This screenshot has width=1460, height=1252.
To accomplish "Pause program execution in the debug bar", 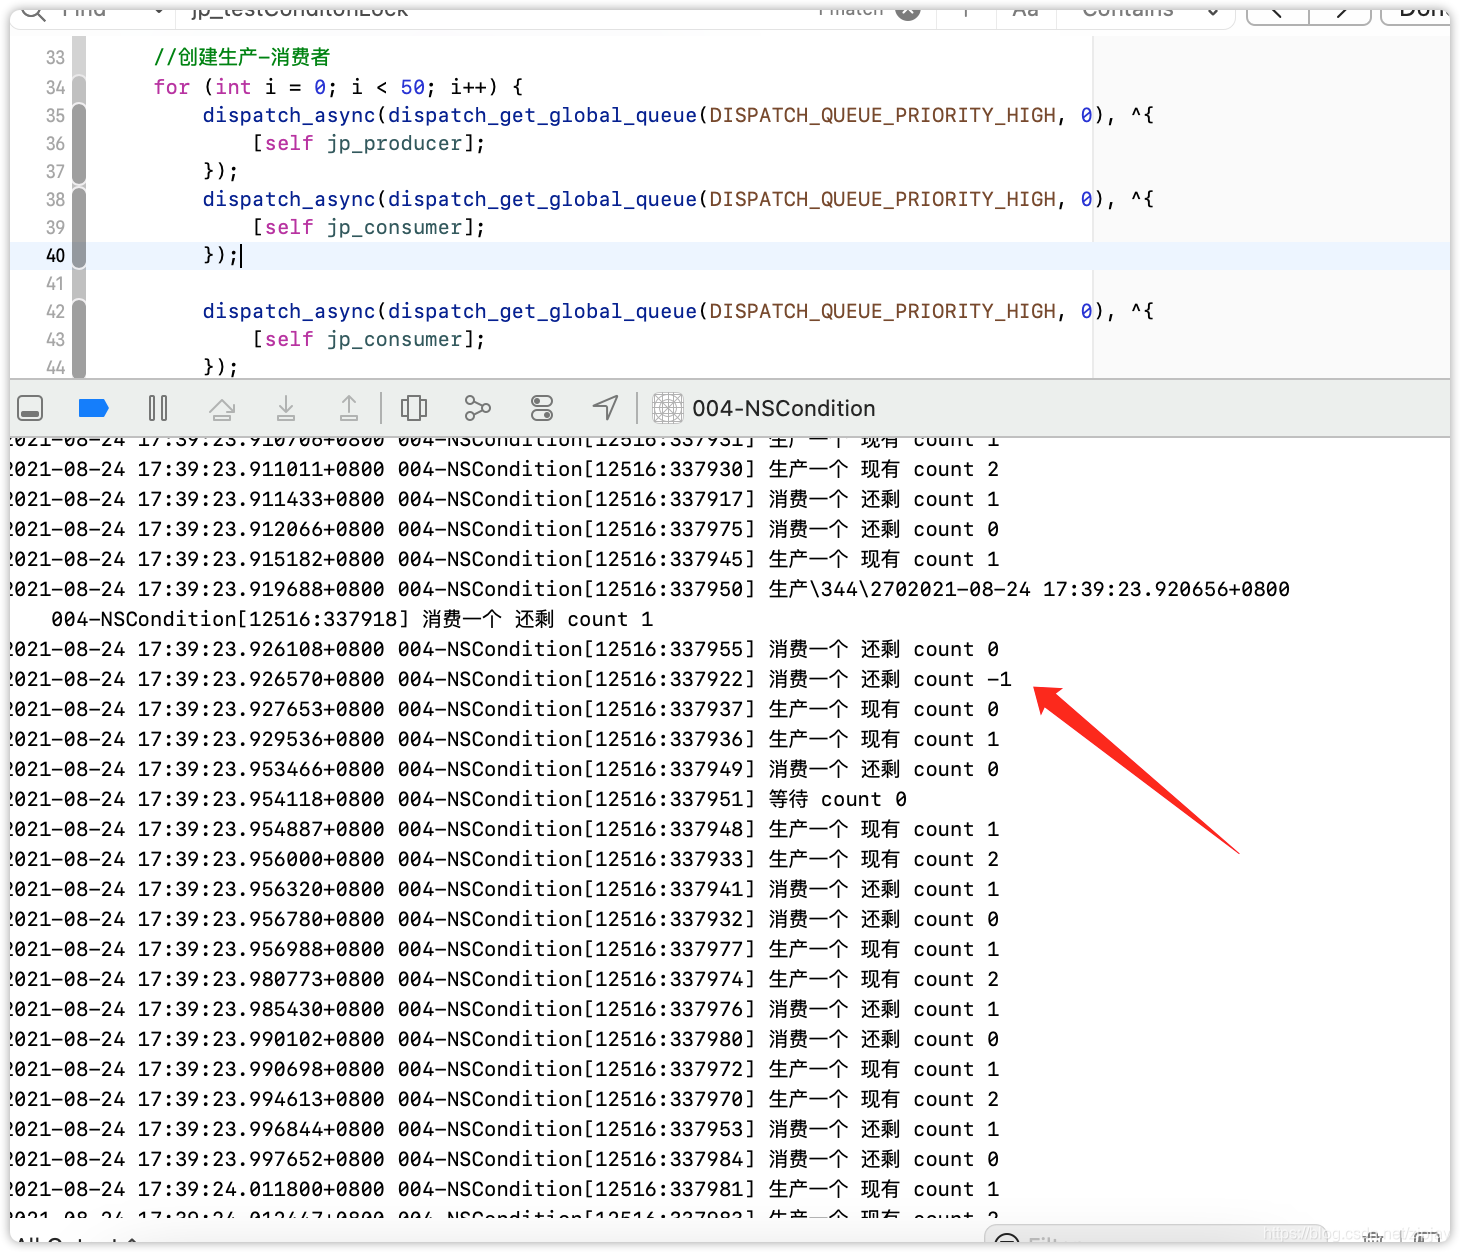I will [x=158, y=408].
